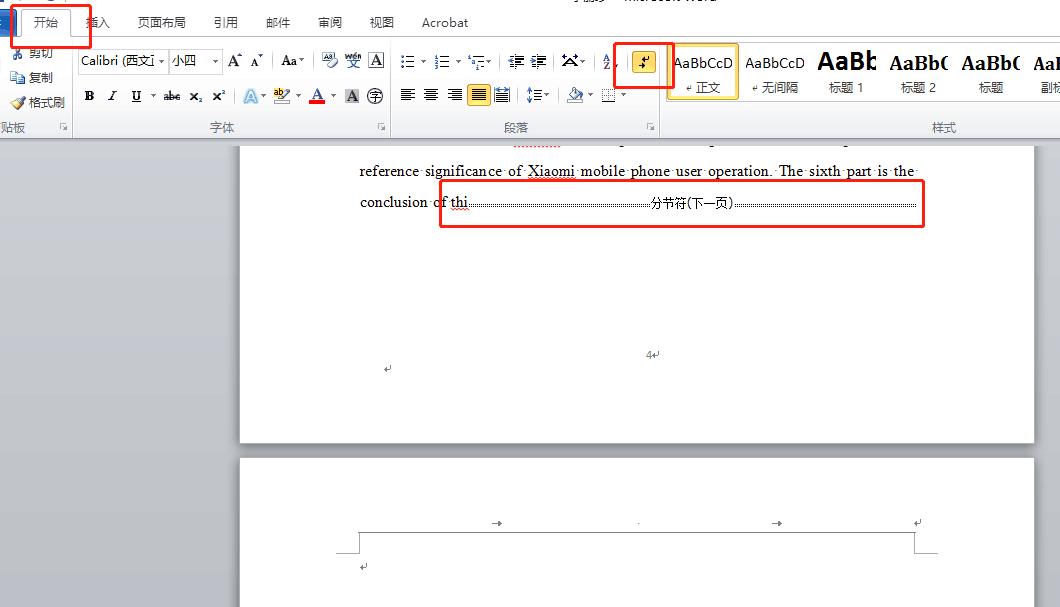
Task: Toggle the show paragraph marks button
Action: [644, 62]
